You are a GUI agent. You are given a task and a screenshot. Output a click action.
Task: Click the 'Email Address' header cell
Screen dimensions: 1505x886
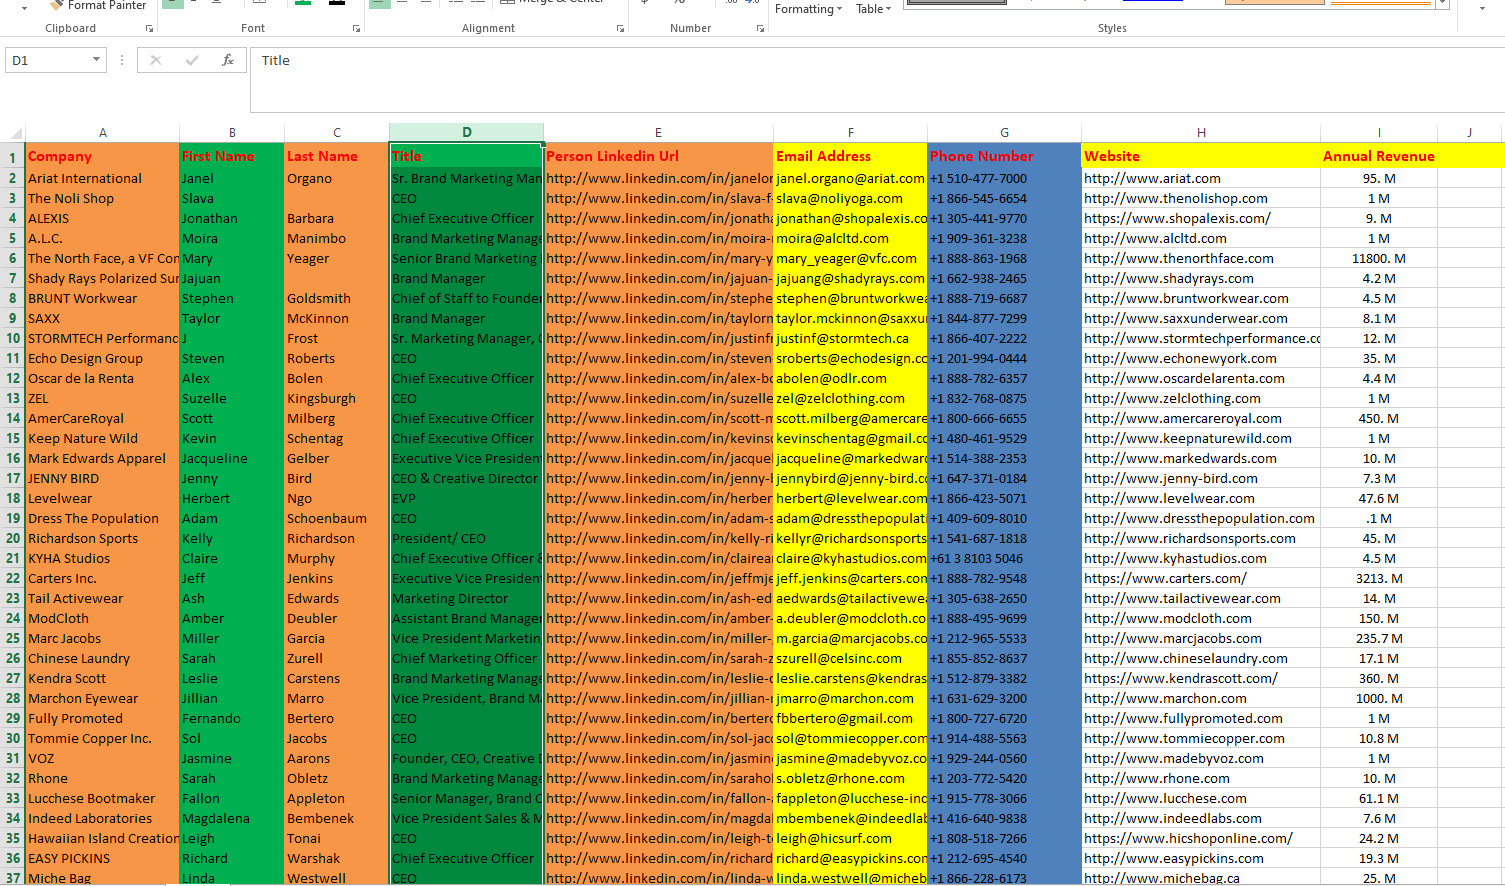pos(850,156)
